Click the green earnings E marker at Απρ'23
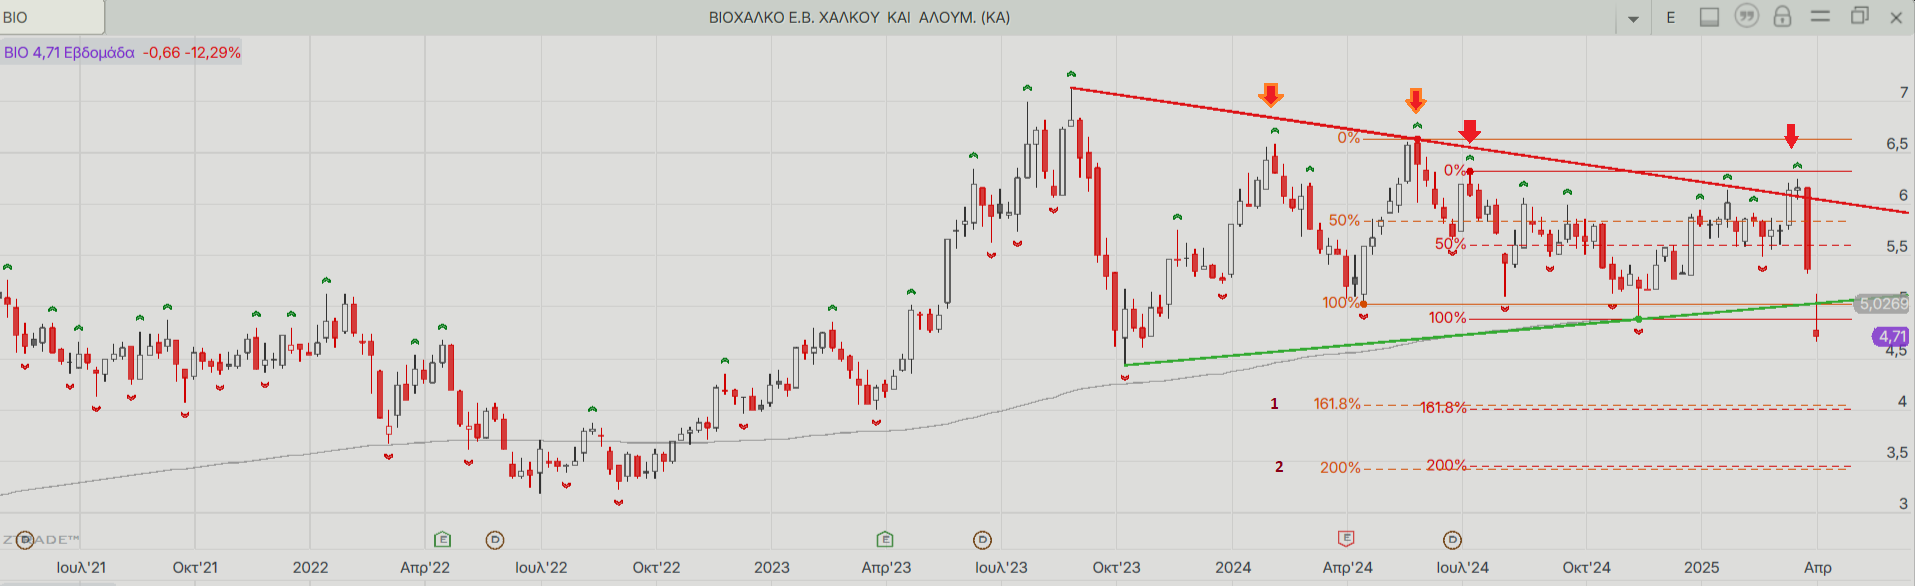 (x=885, y=540)
